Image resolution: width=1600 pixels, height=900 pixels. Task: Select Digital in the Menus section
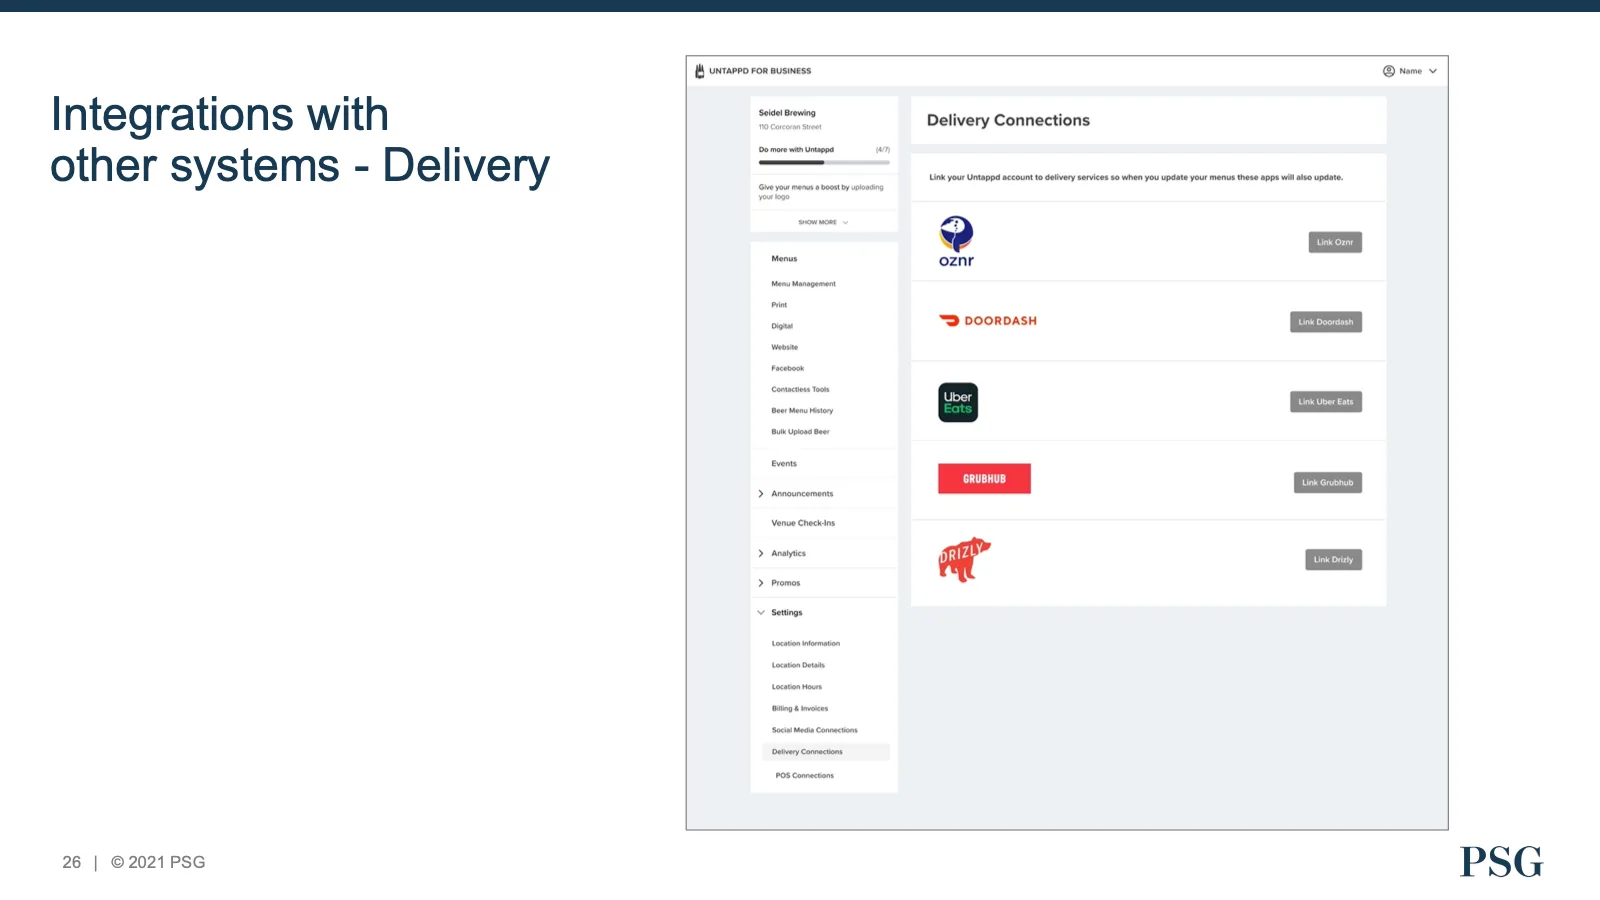(782, 326)
